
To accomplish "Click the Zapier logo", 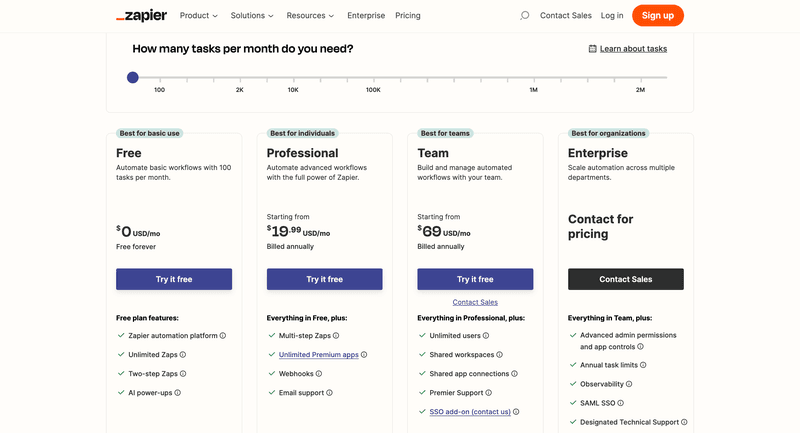I will (141, 15).
